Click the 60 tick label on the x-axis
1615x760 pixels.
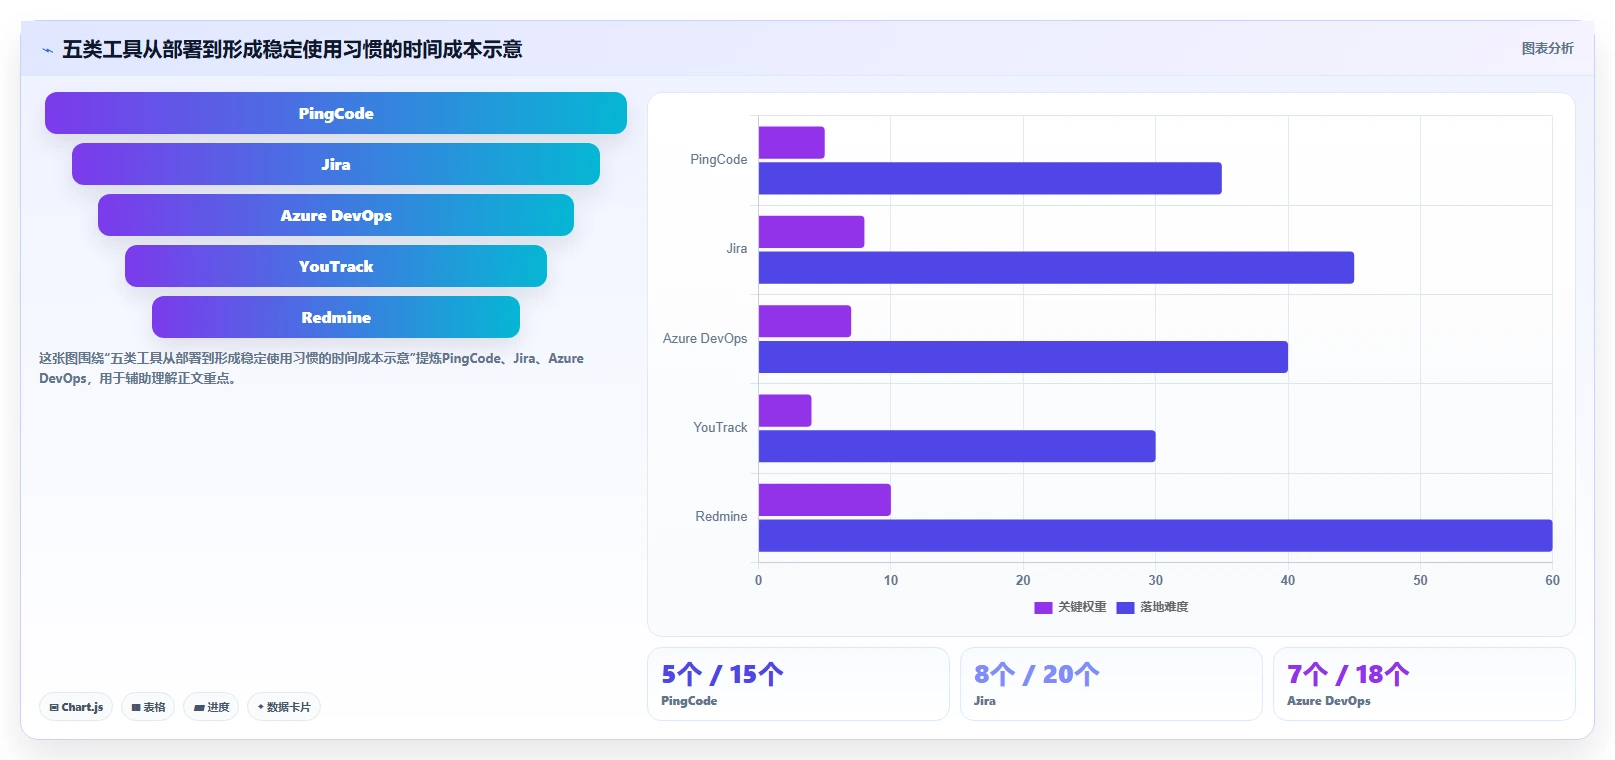pos(1552,581)
